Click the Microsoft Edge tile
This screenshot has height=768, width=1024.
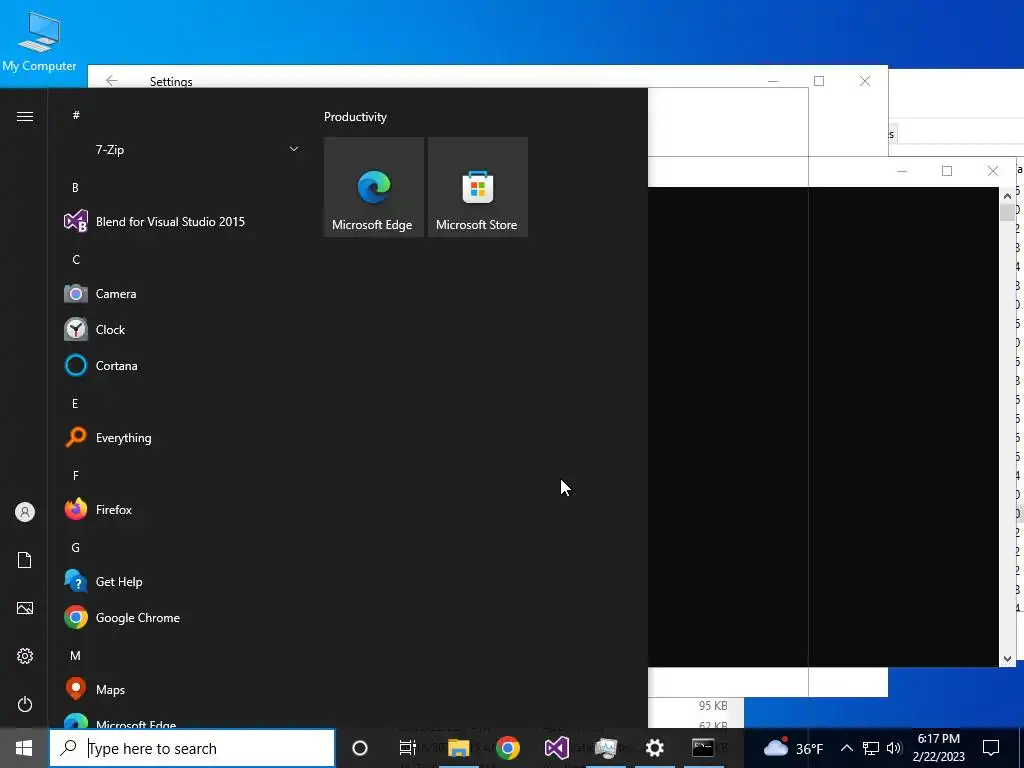click(374, 187)
